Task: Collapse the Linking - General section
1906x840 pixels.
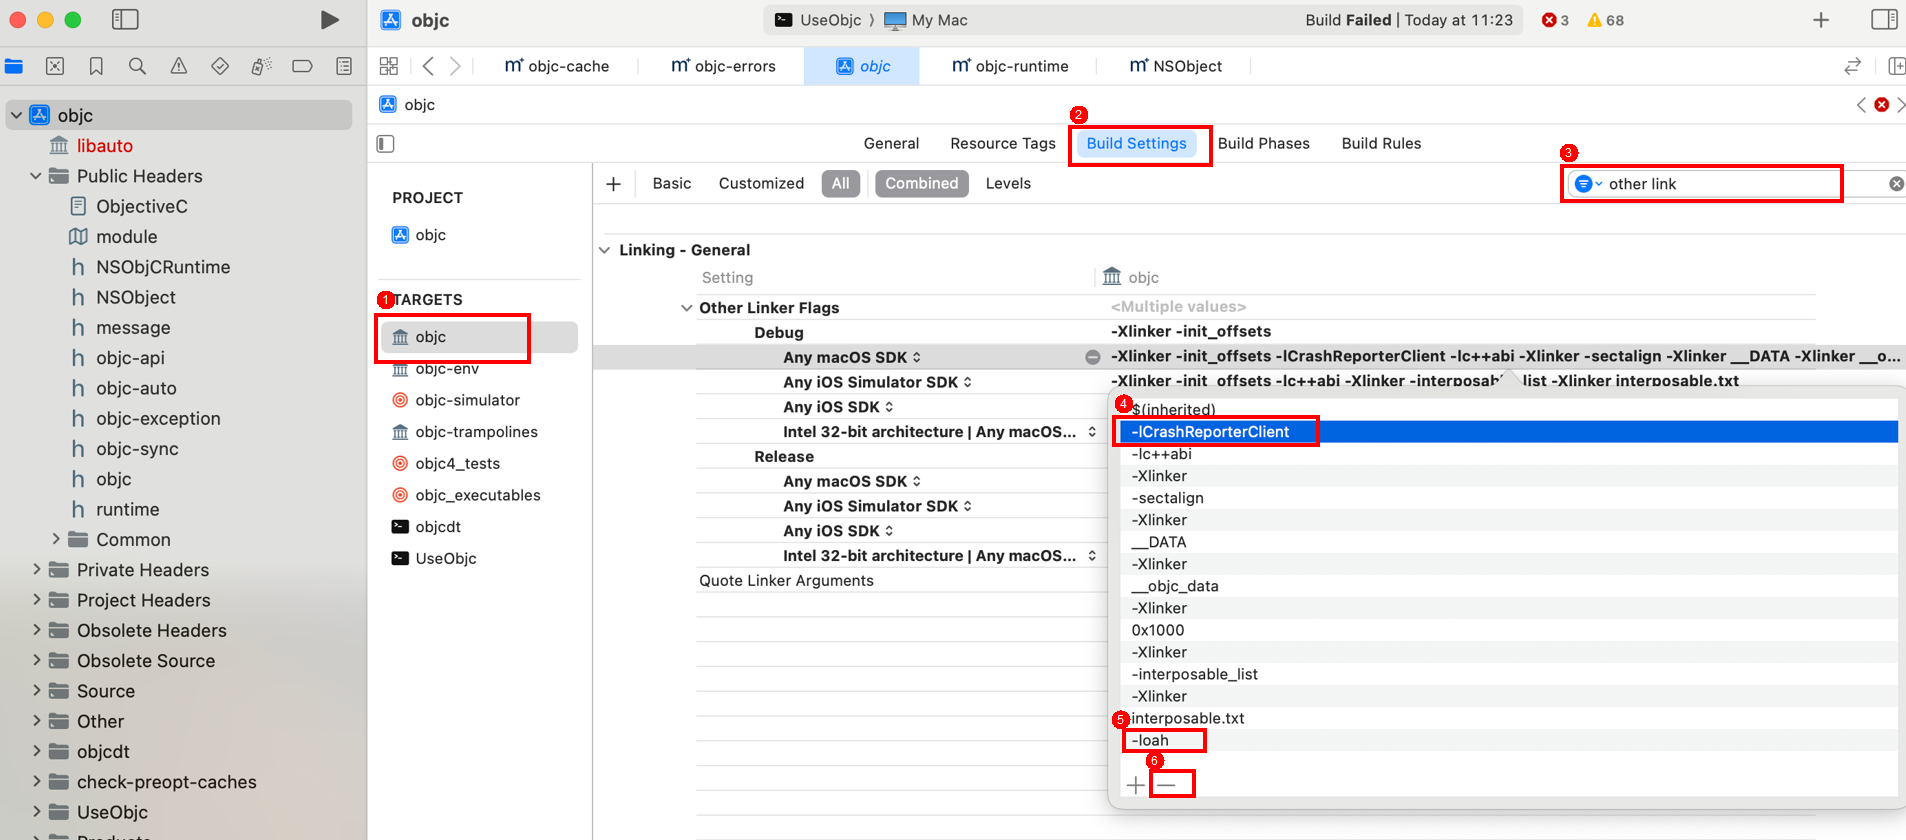Action: point(605,250)
